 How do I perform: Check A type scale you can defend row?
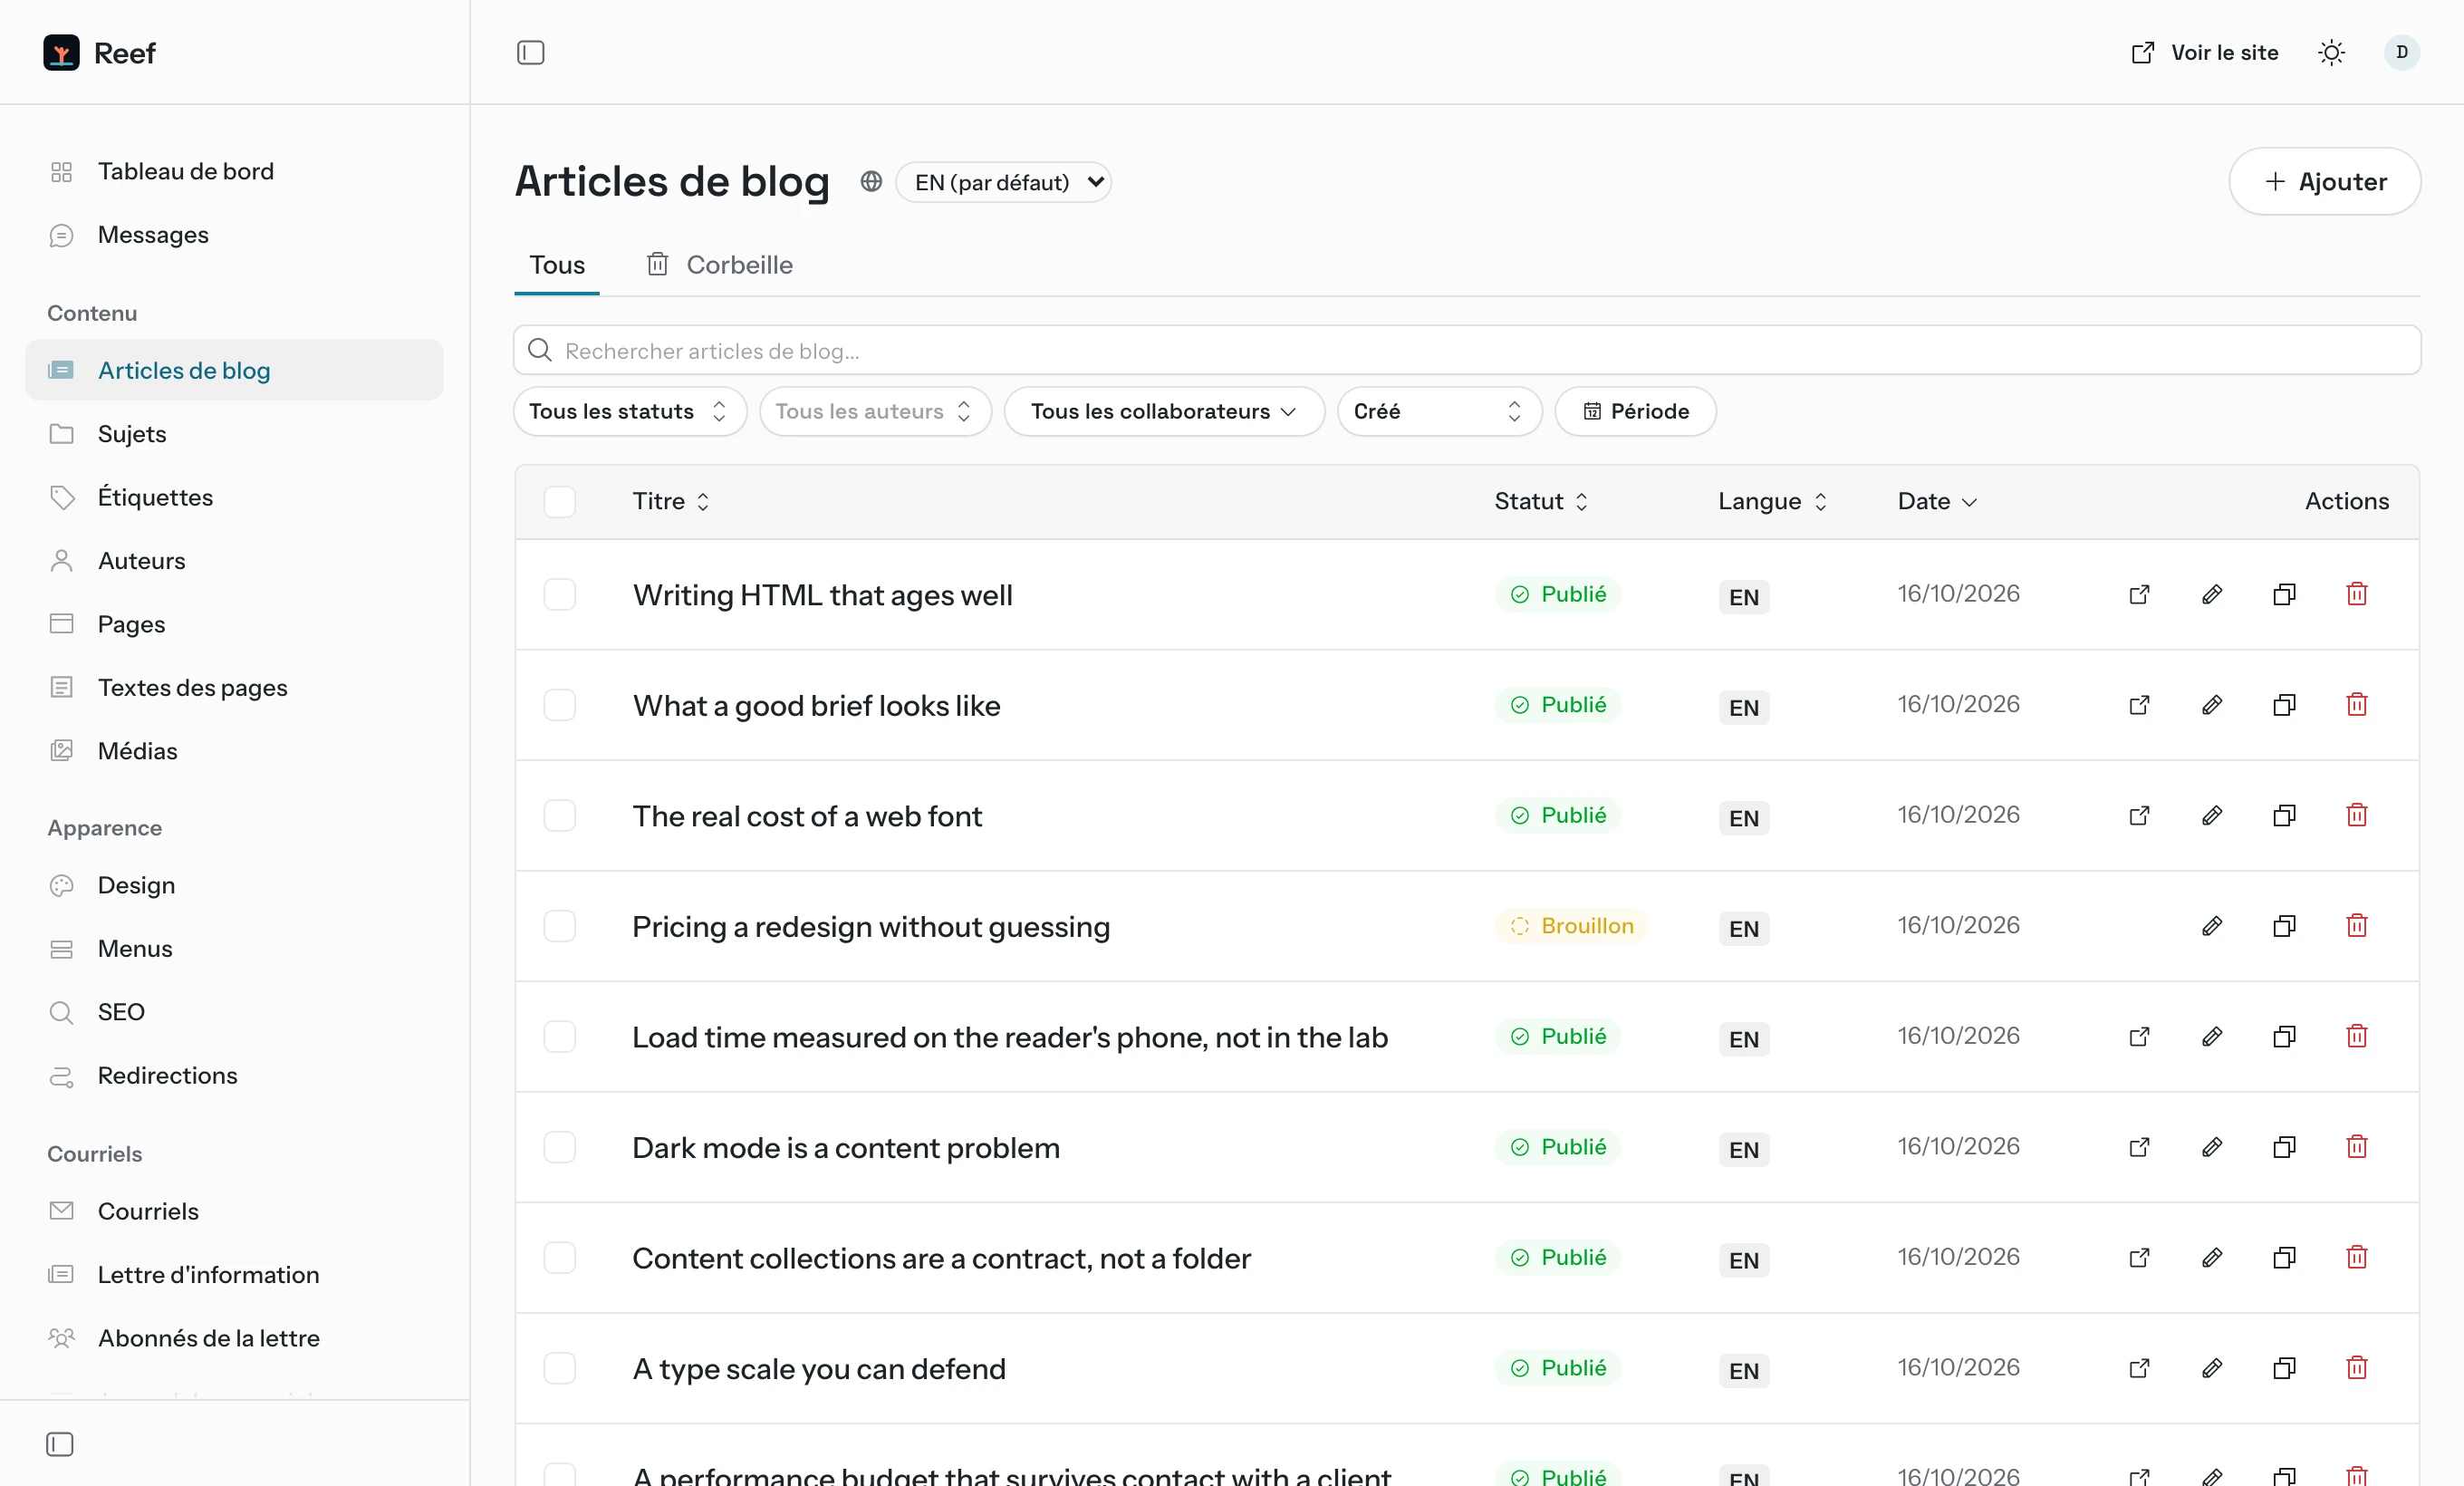pos(559,1368)
